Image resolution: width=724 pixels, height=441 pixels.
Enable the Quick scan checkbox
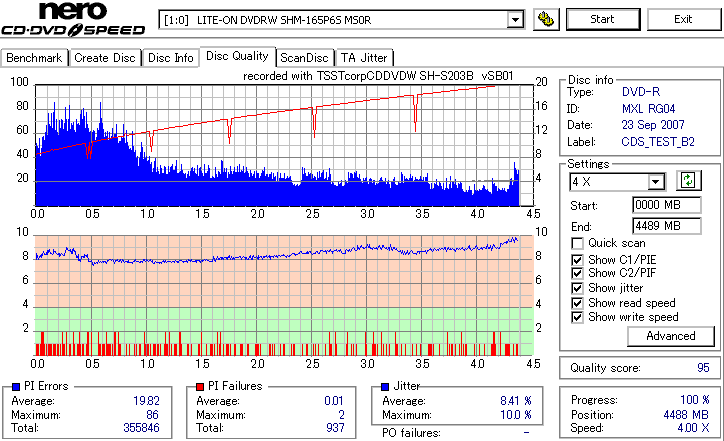(577, 243)
